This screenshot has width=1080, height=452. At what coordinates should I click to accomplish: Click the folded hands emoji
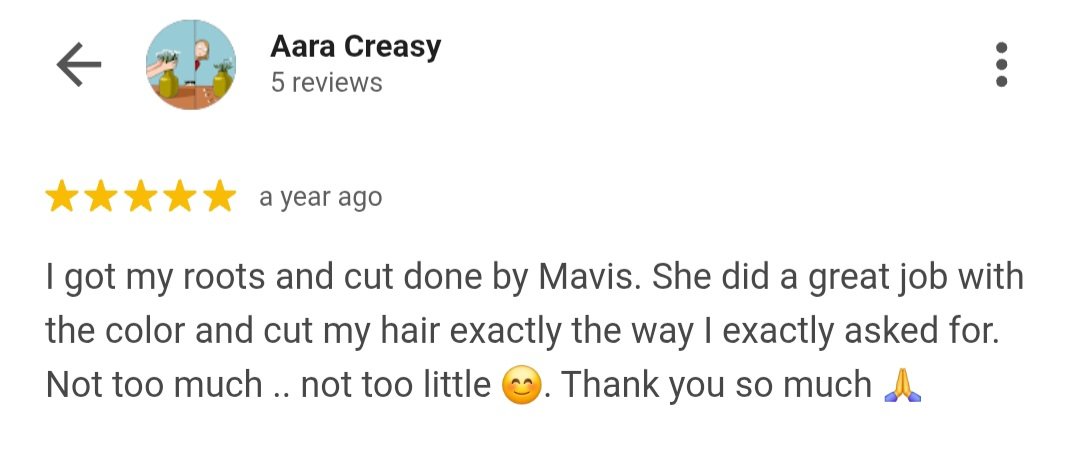(902, 386)
